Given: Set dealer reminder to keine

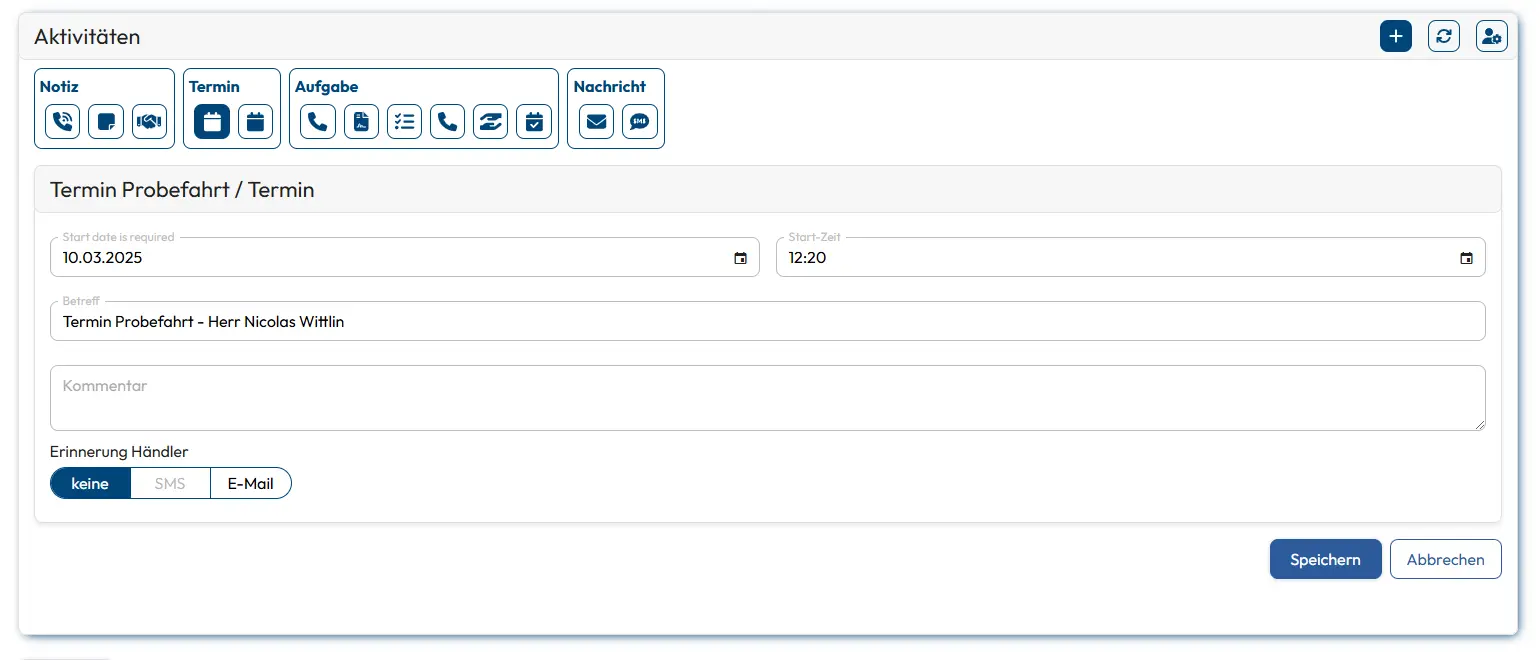Looking at the screenshot, I should 90,483.
